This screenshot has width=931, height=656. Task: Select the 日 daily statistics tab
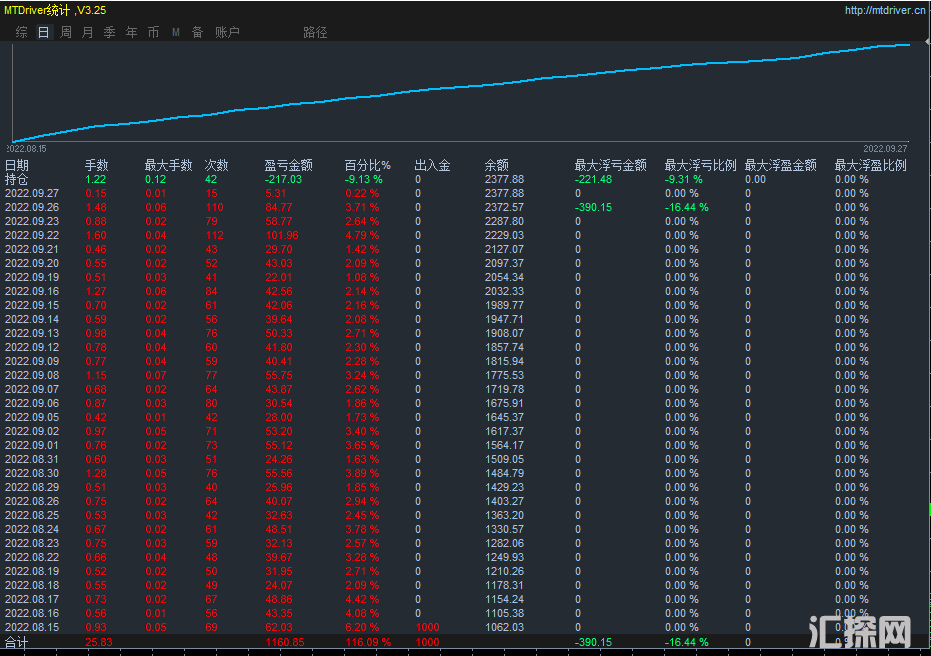click(x=43, y=32)
